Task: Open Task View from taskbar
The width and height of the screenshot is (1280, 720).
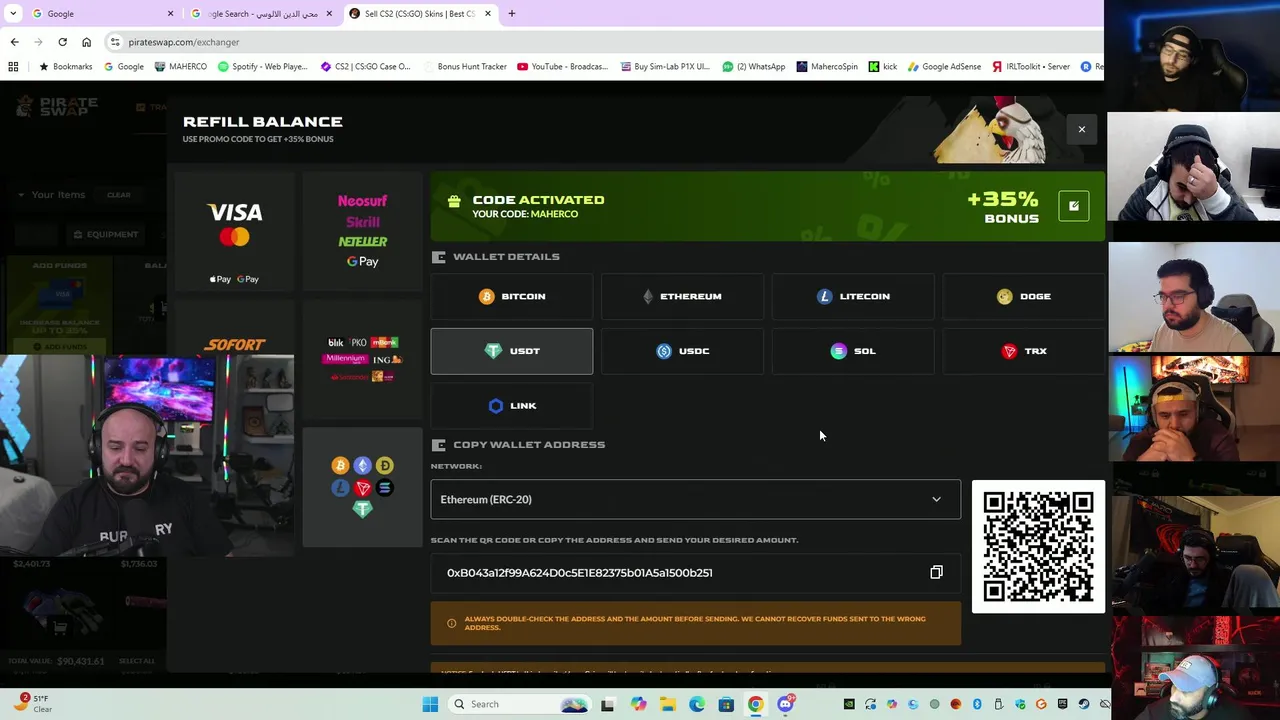Action: coord(607,704)
